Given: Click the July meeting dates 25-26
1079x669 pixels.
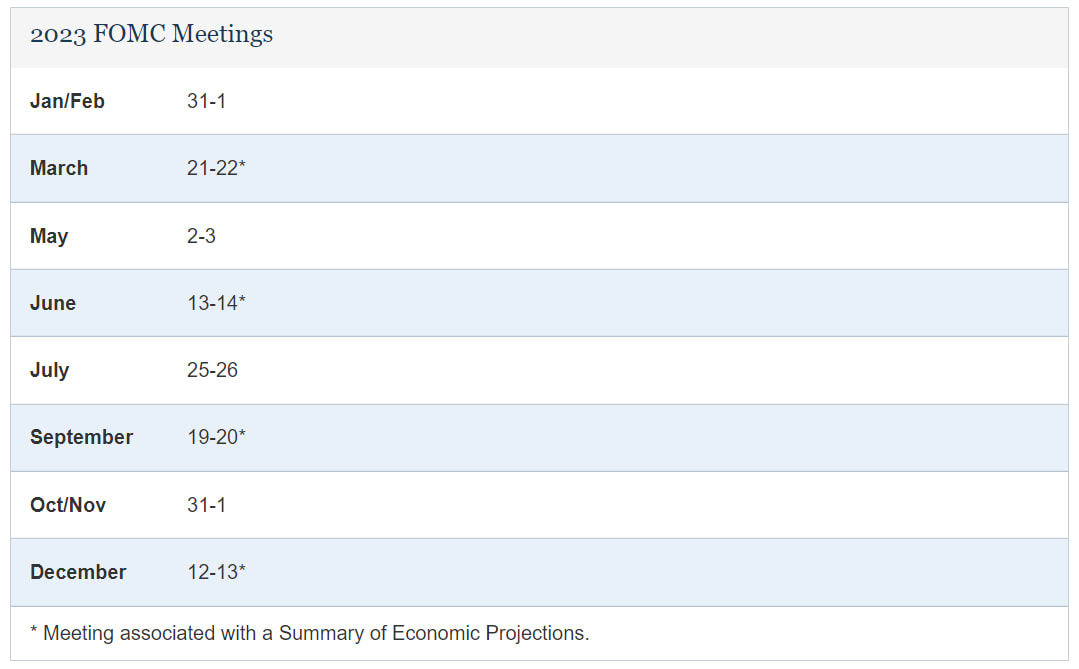Looking at the screenshot, I should [x=212, y=370].
